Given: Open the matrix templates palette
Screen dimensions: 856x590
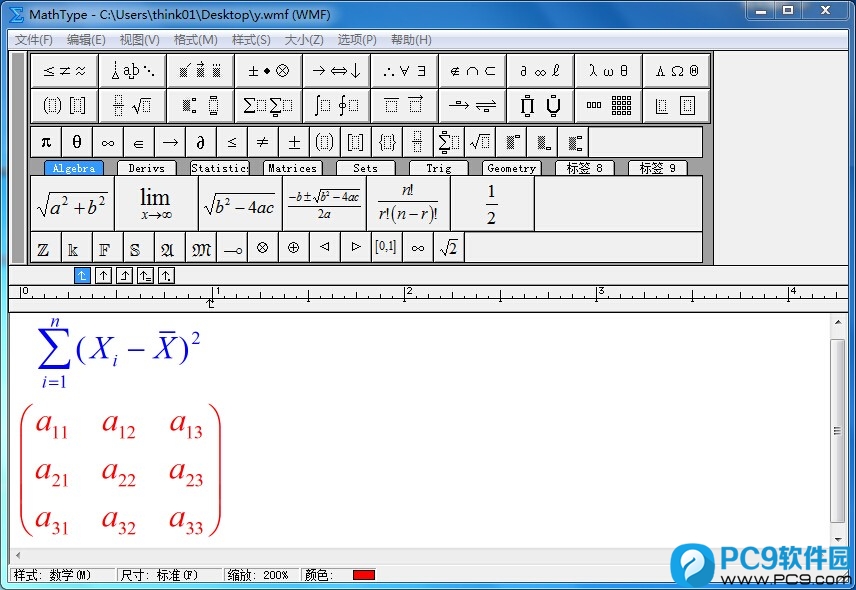Looking at the screenshot, I should pos(608,105).
